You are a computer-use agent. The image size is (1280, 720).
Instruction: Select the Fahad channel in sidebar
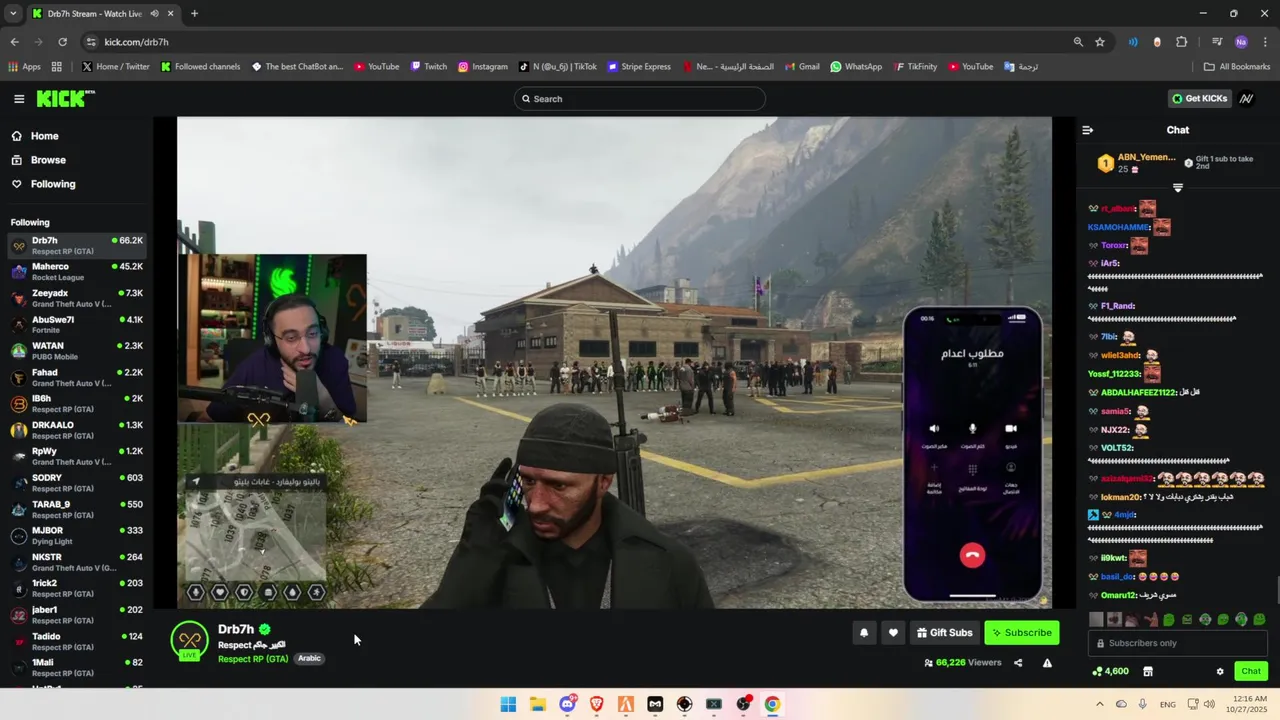[76, 377]
